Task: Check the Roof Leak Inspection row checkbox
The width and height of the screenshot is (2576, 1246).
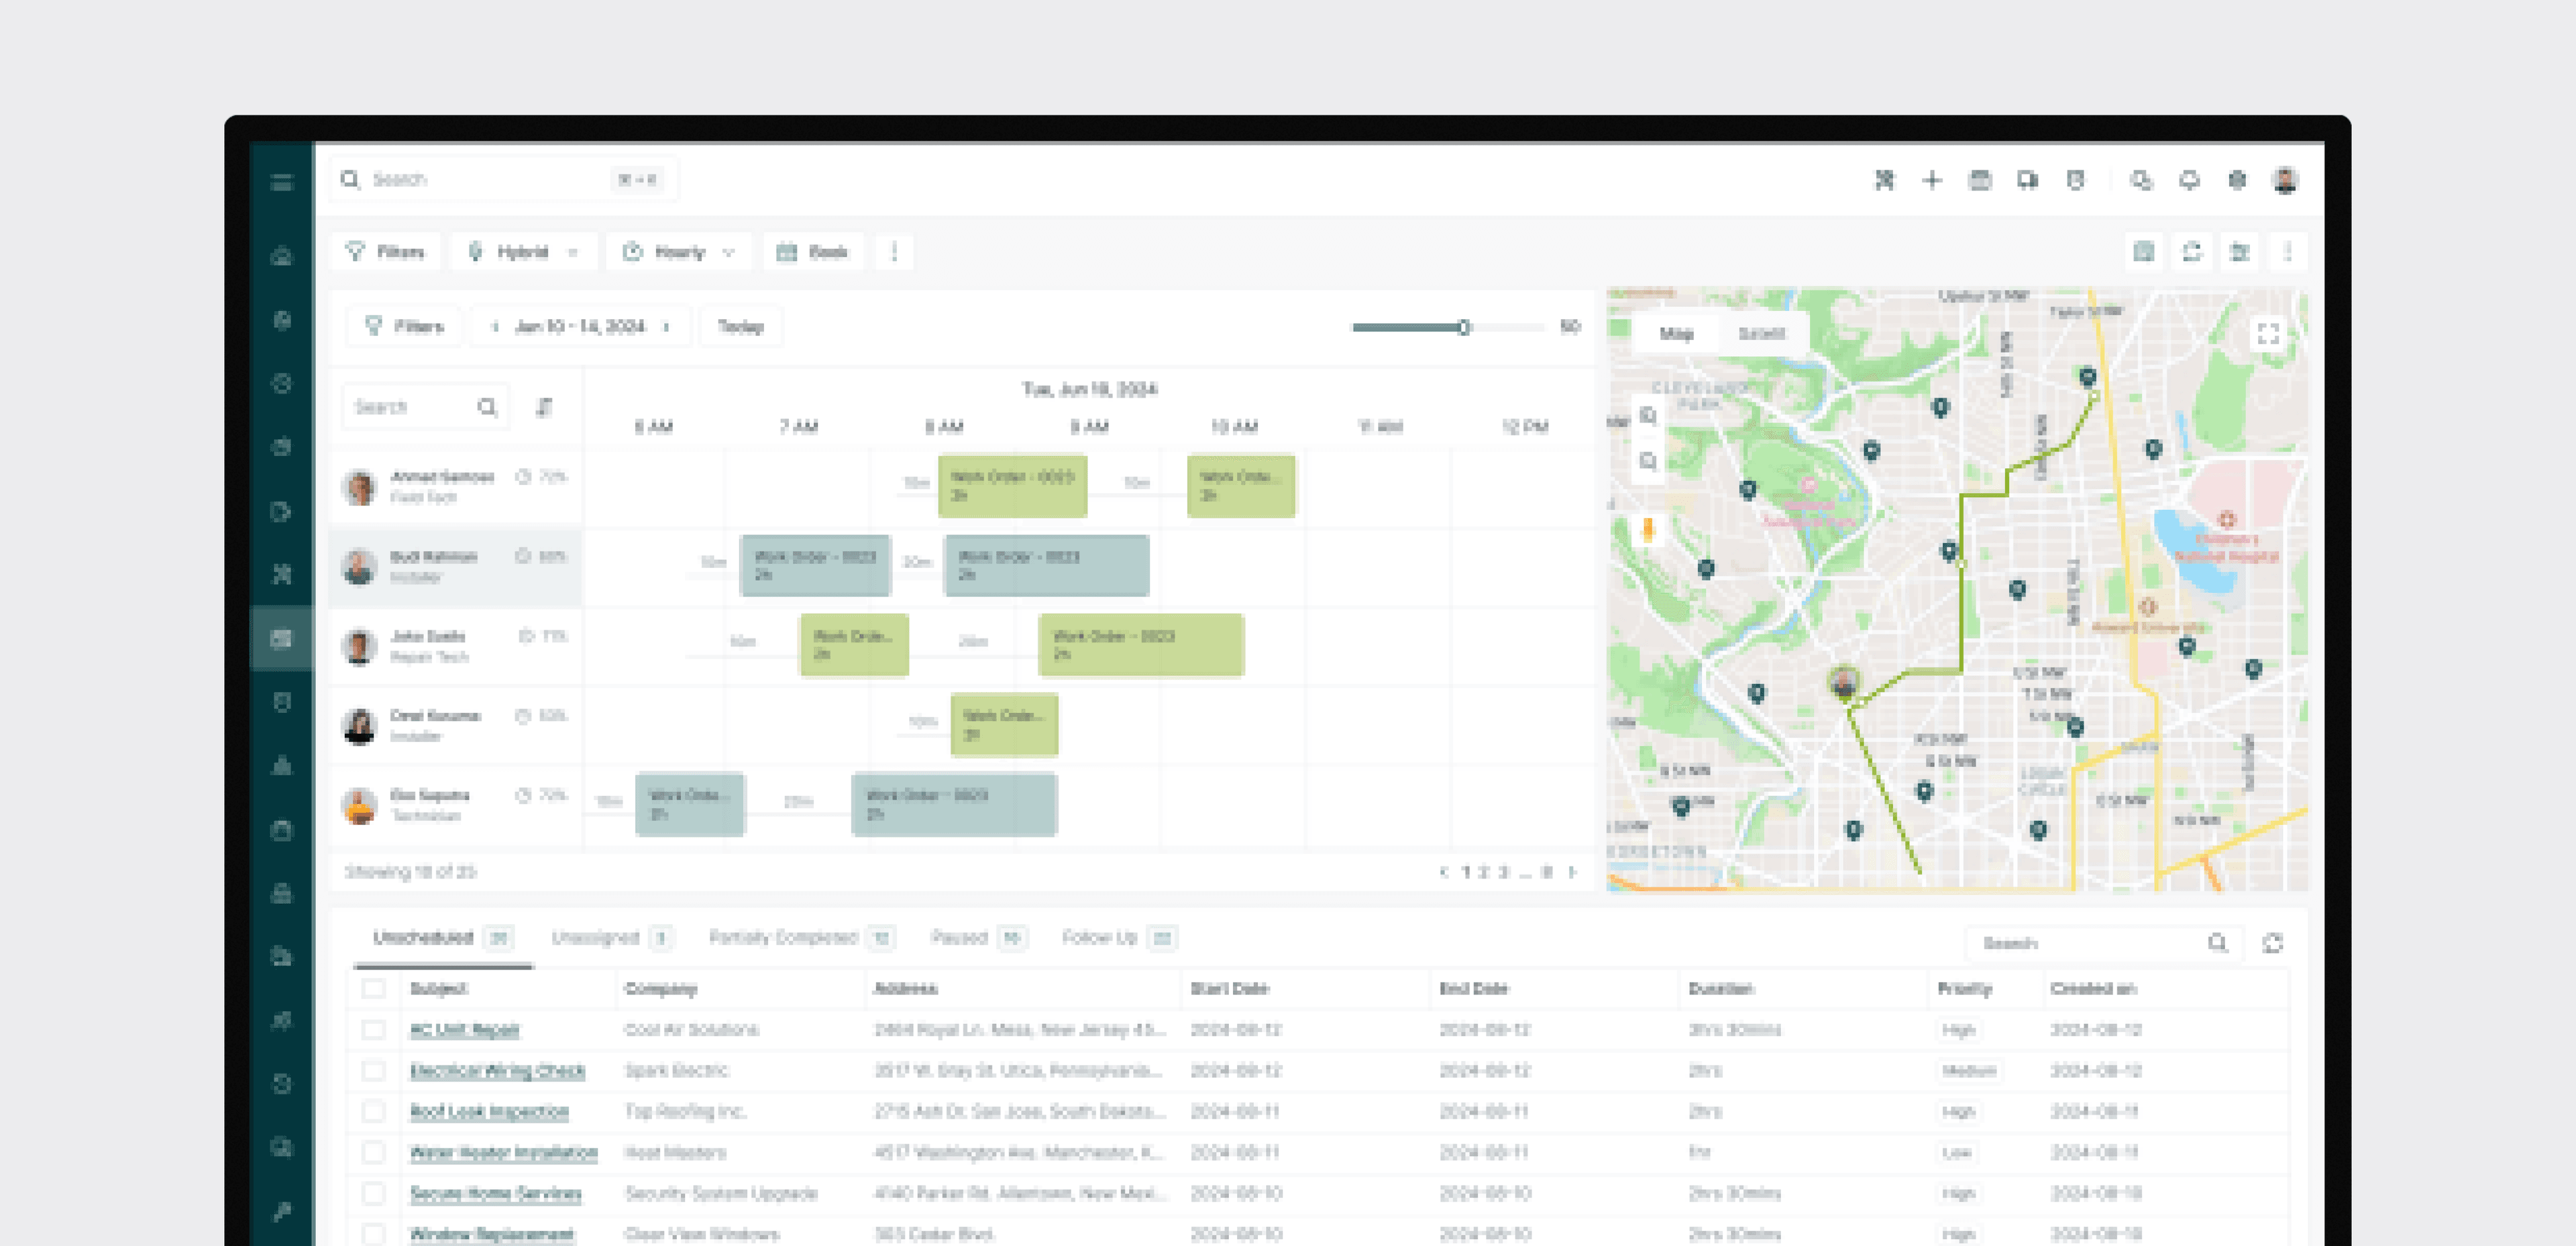Action: click(374, 1111)
